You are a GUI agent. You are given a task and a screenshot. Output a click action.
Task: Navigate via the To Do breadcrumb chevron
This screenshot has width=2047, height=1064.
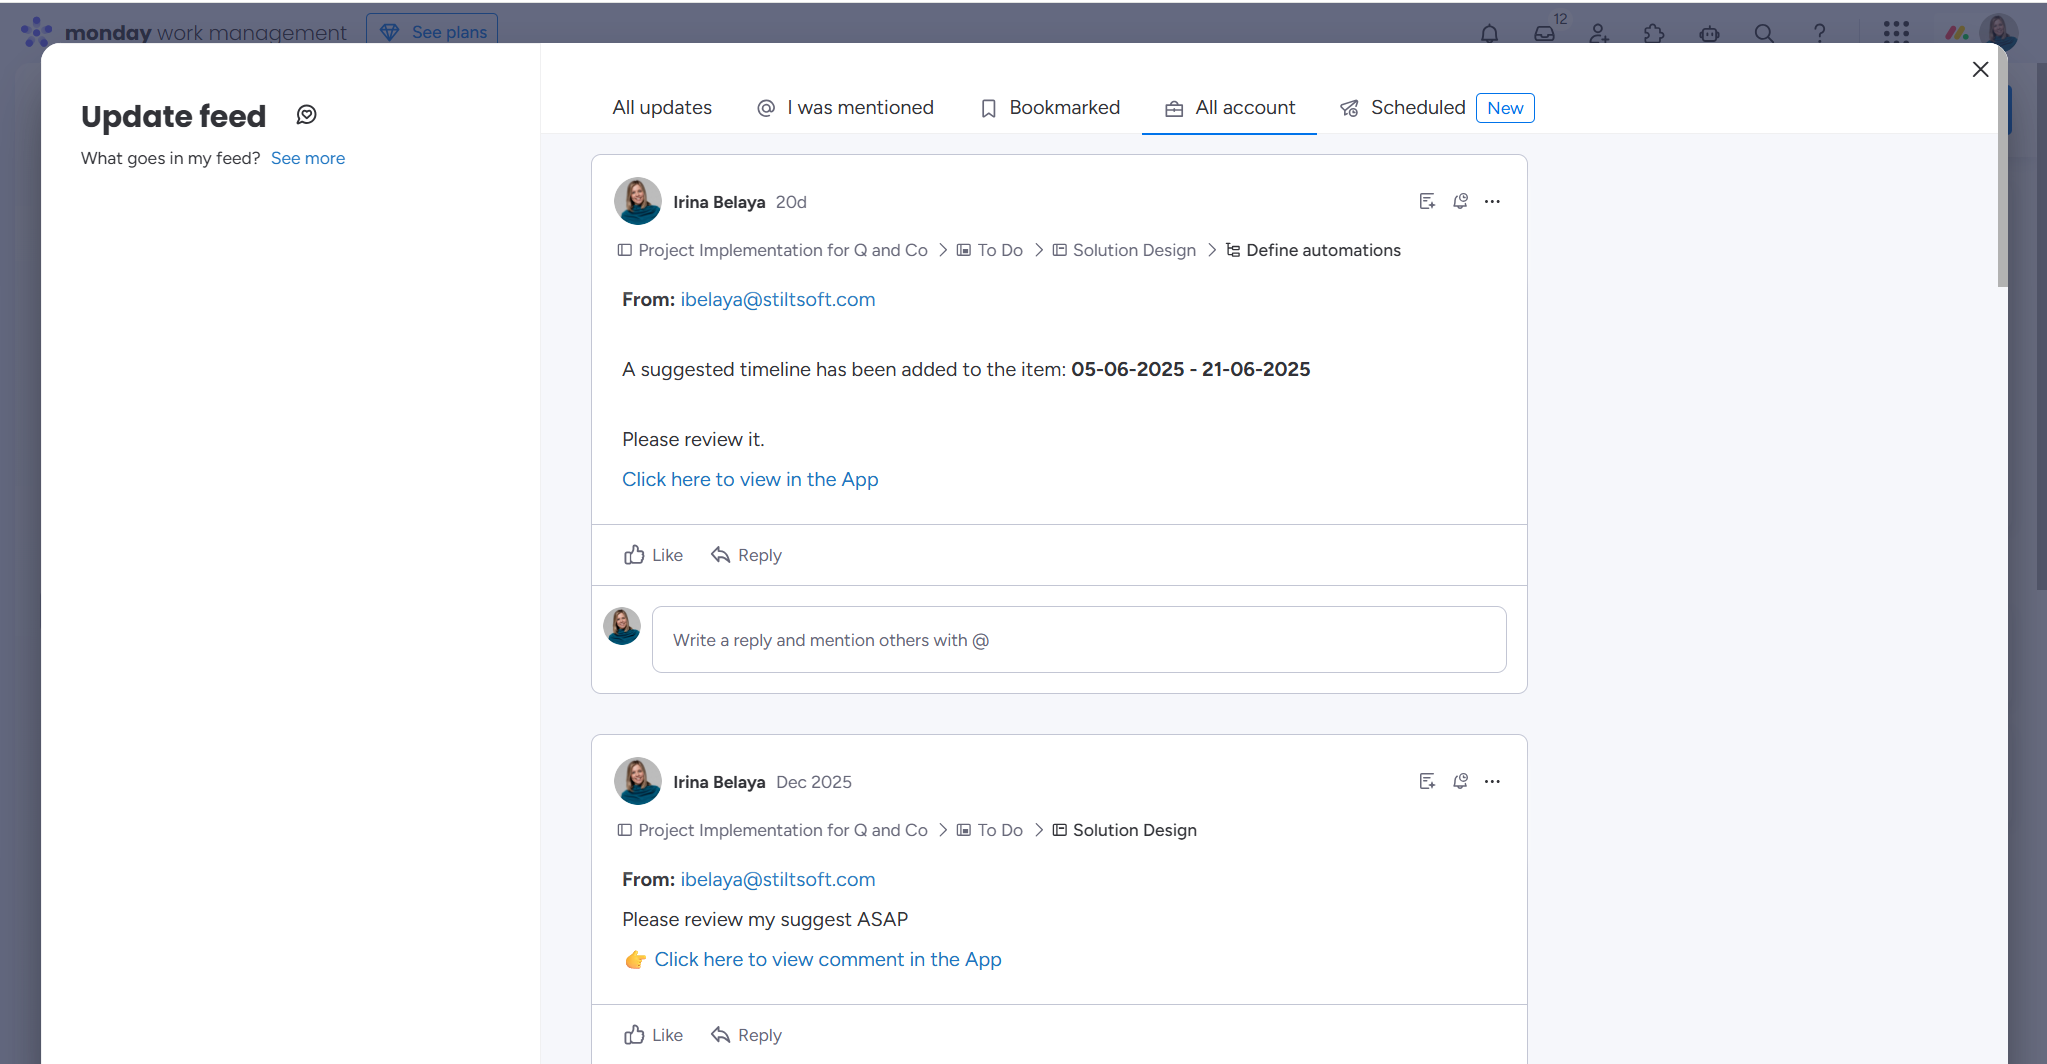coord(1039,250)
